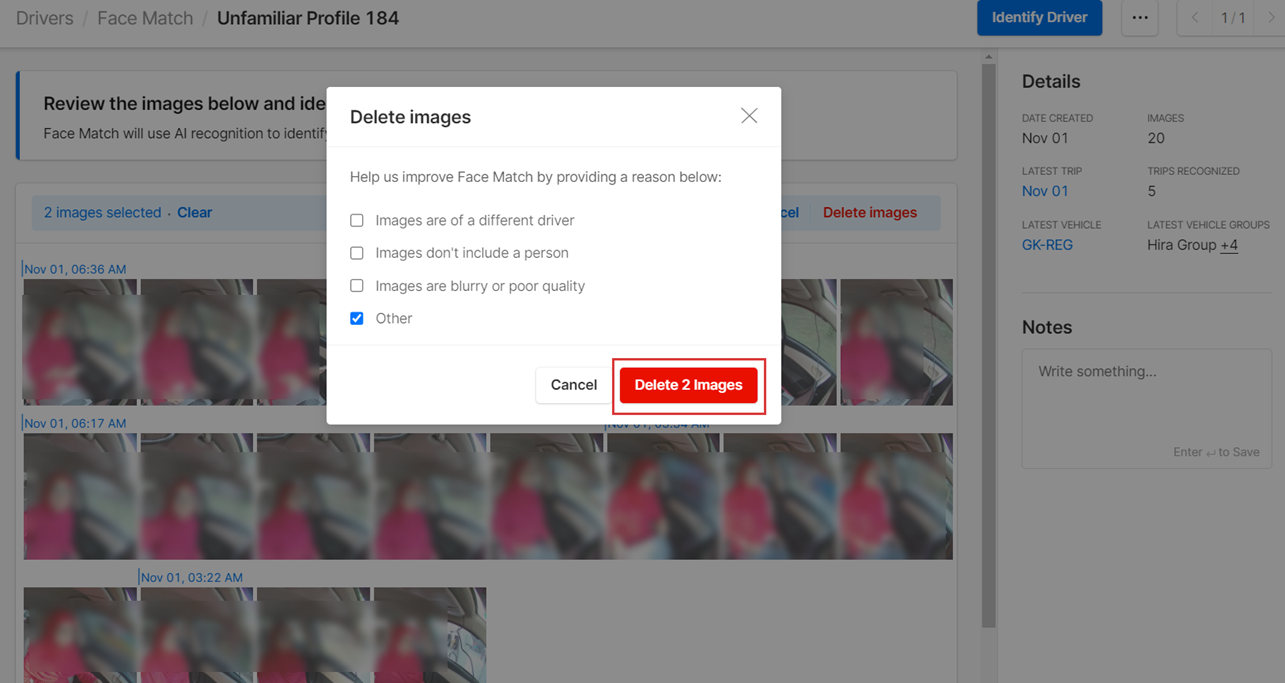Go to next profile with right chevron
Image resolution: width=1285 pixels, height=683 pixels.
pyautogui.click(x=1271, y=18)
